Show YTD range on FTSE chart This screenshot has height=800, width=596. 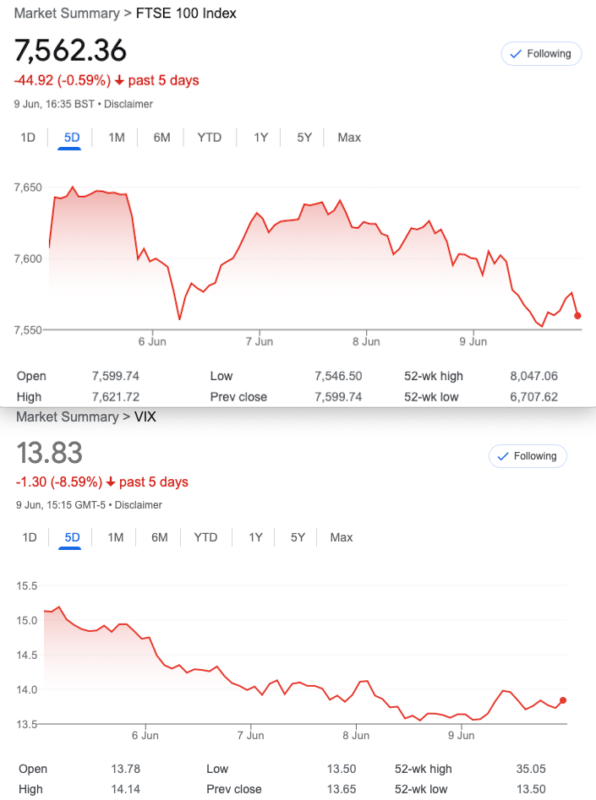210,138
